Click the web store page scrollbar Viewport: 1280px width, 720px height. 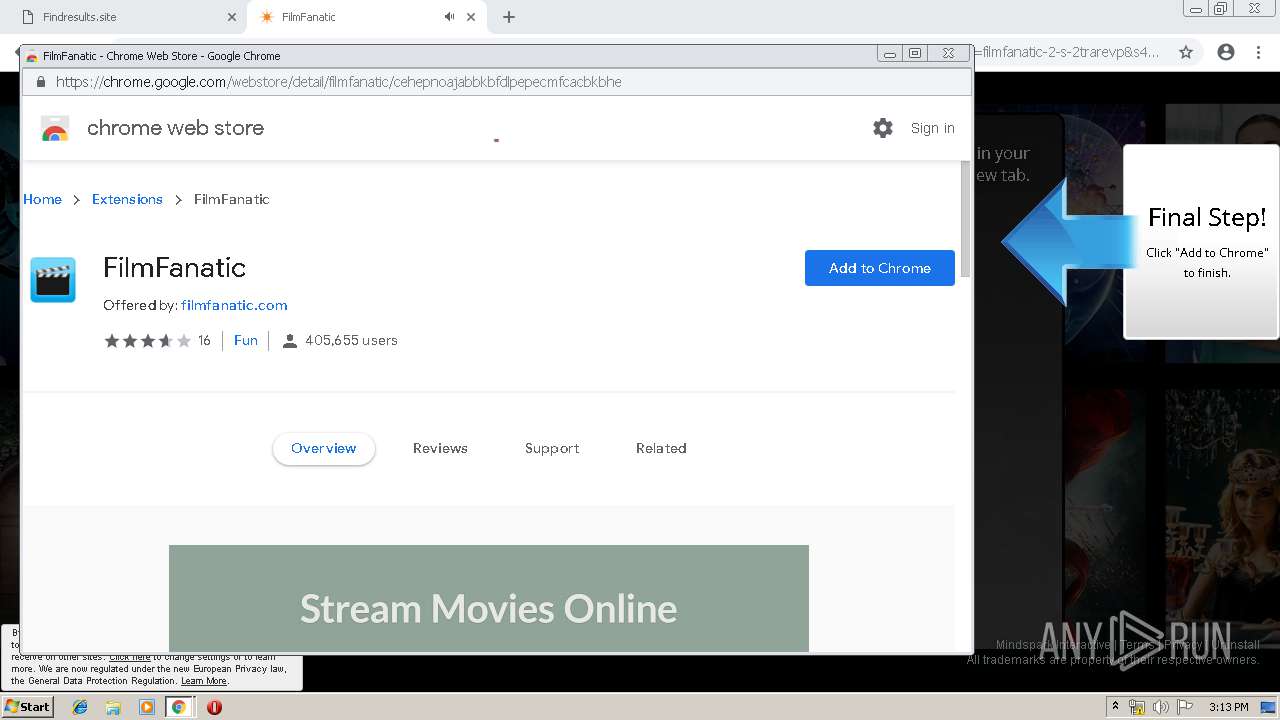(x=965, y=220)
